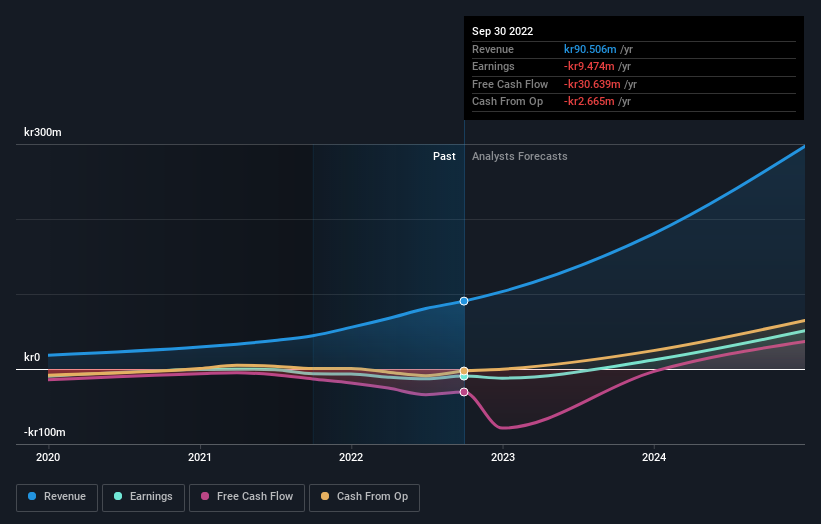Image resolution: width=821 pixels, height=524 pixels.
Task: Select the -kr30.639m free cash flow value
Action: [x=592, y=84]
